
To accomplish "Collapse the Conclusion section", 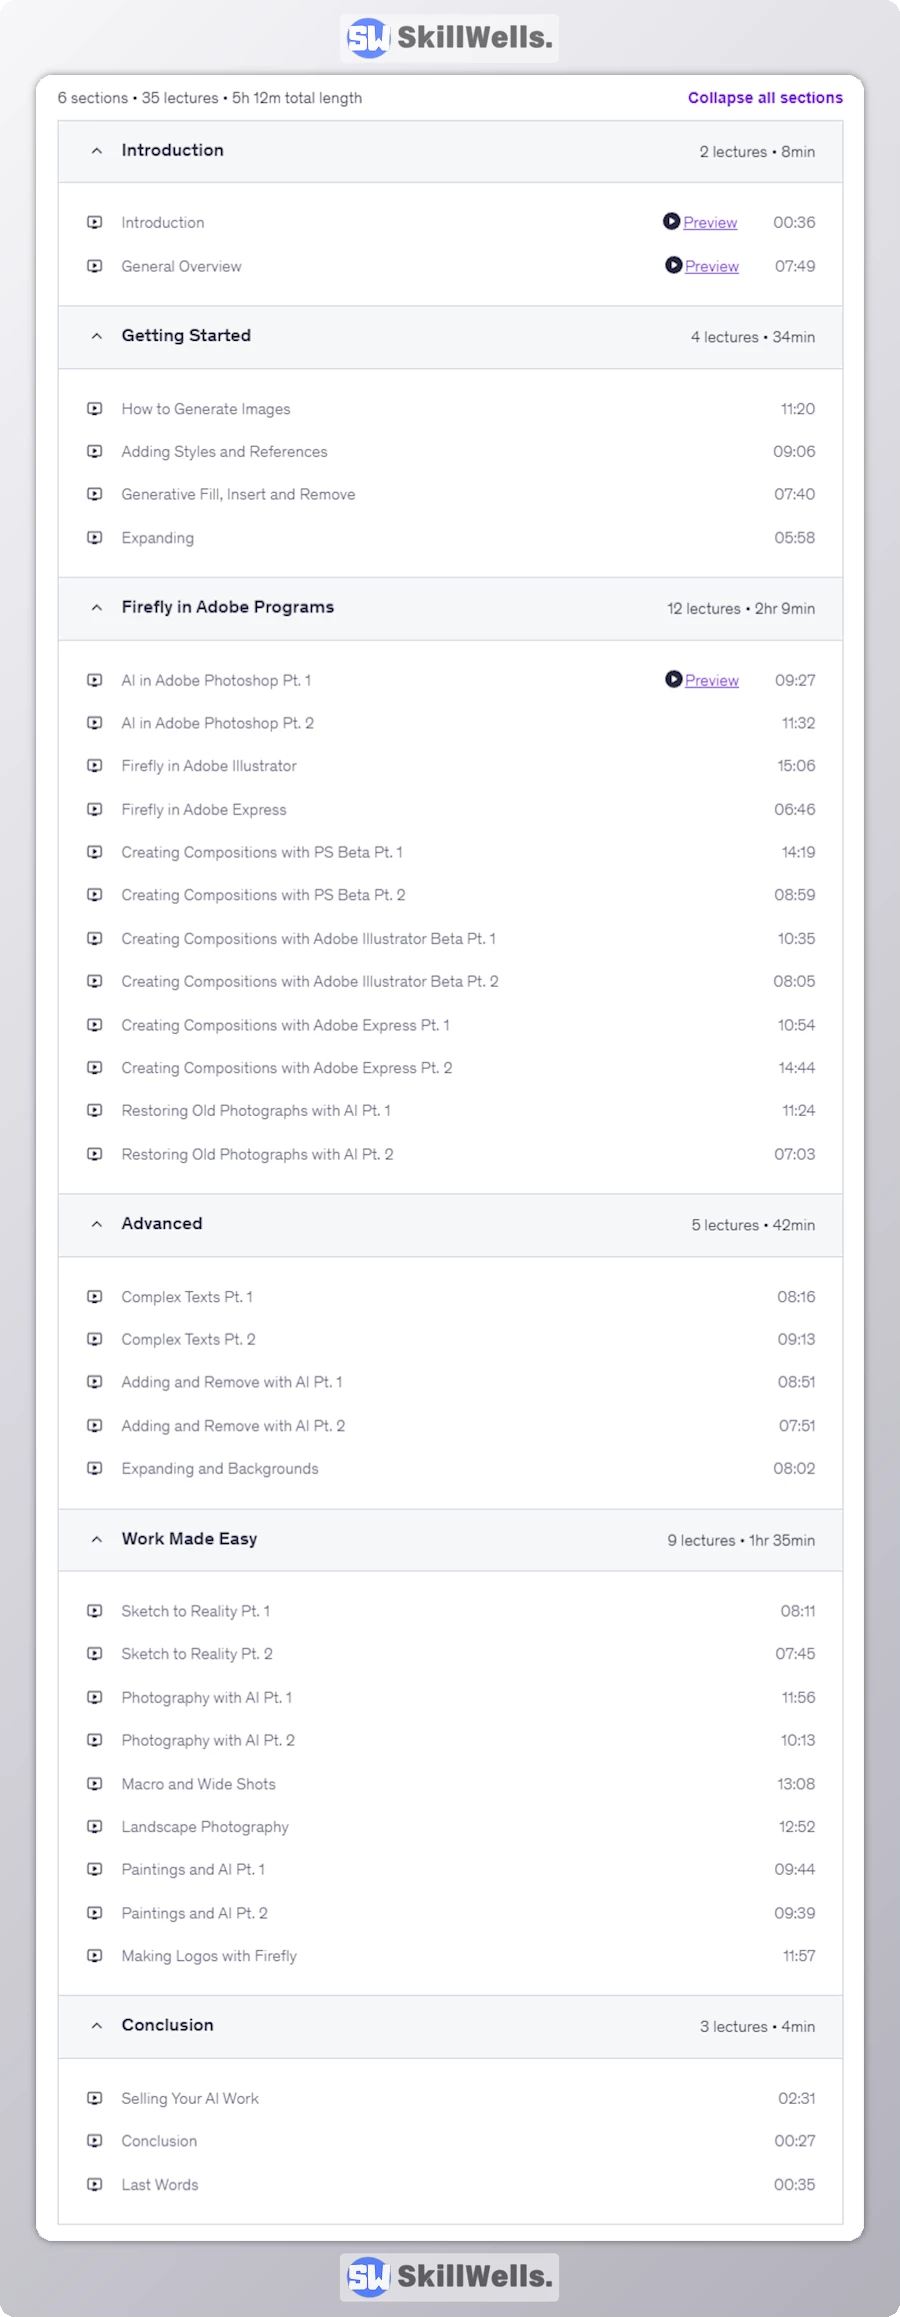I will 96,2026.
